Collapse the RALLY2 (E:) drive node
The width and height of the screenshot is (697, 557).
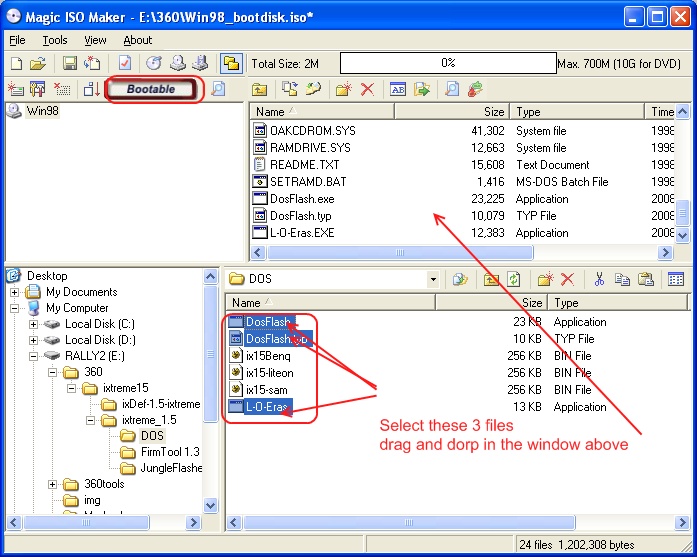[33, 356]
